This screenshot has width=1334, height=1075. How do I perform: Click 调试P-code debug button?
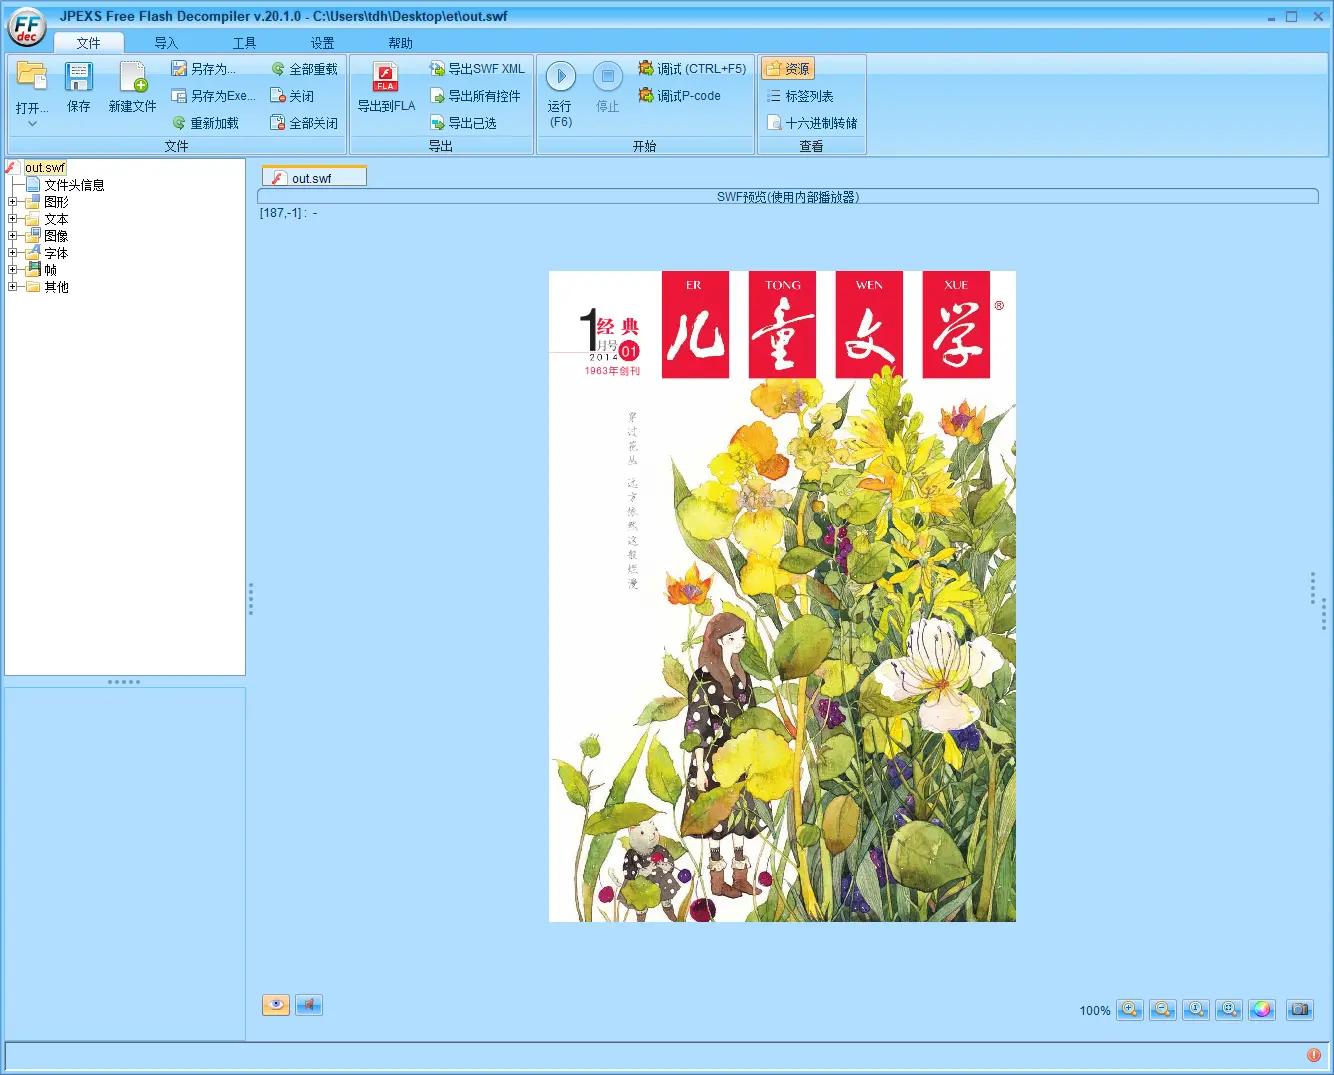coord(679,96)
